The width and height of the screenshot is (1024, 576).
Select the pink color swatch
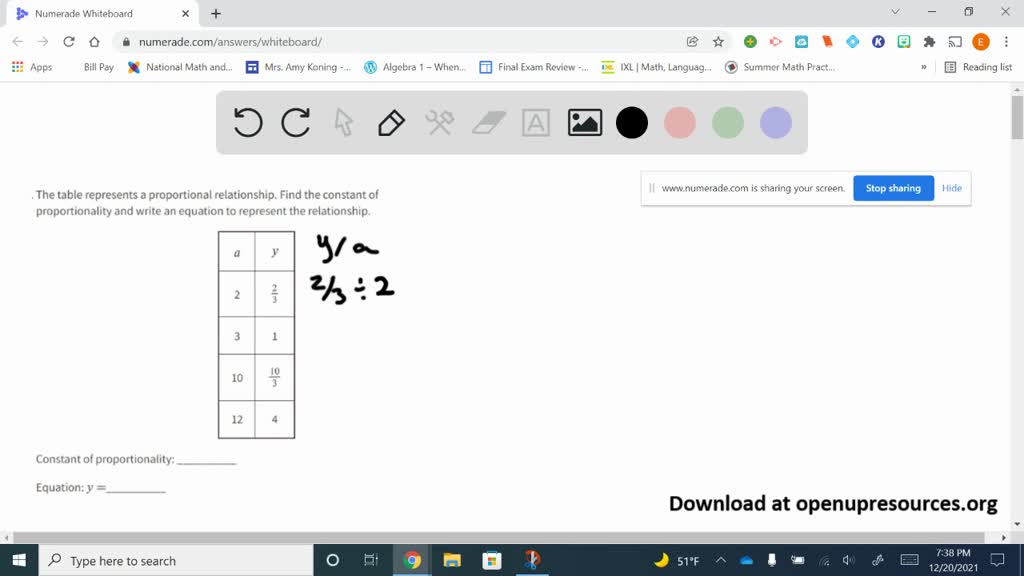pos(680,122)
